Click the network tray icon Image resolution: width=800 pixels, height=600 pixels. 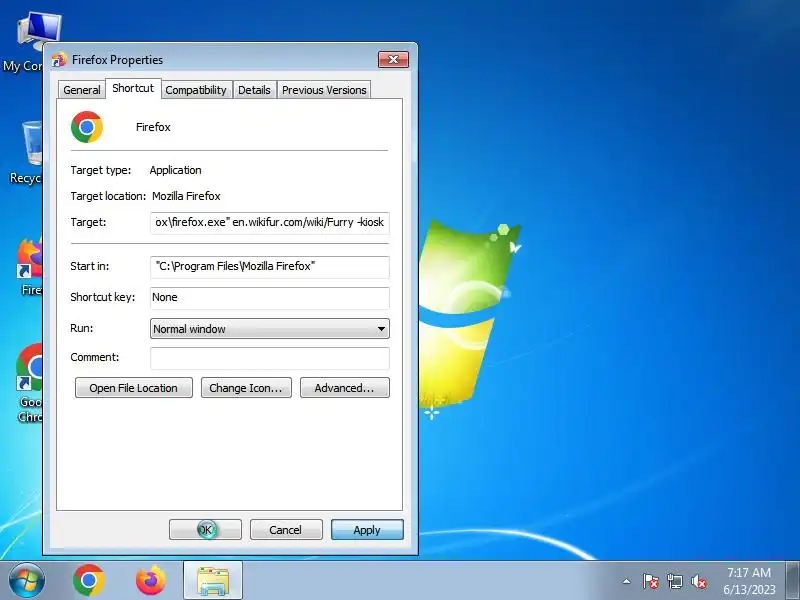pyautogui.click(x=674, y=581)
